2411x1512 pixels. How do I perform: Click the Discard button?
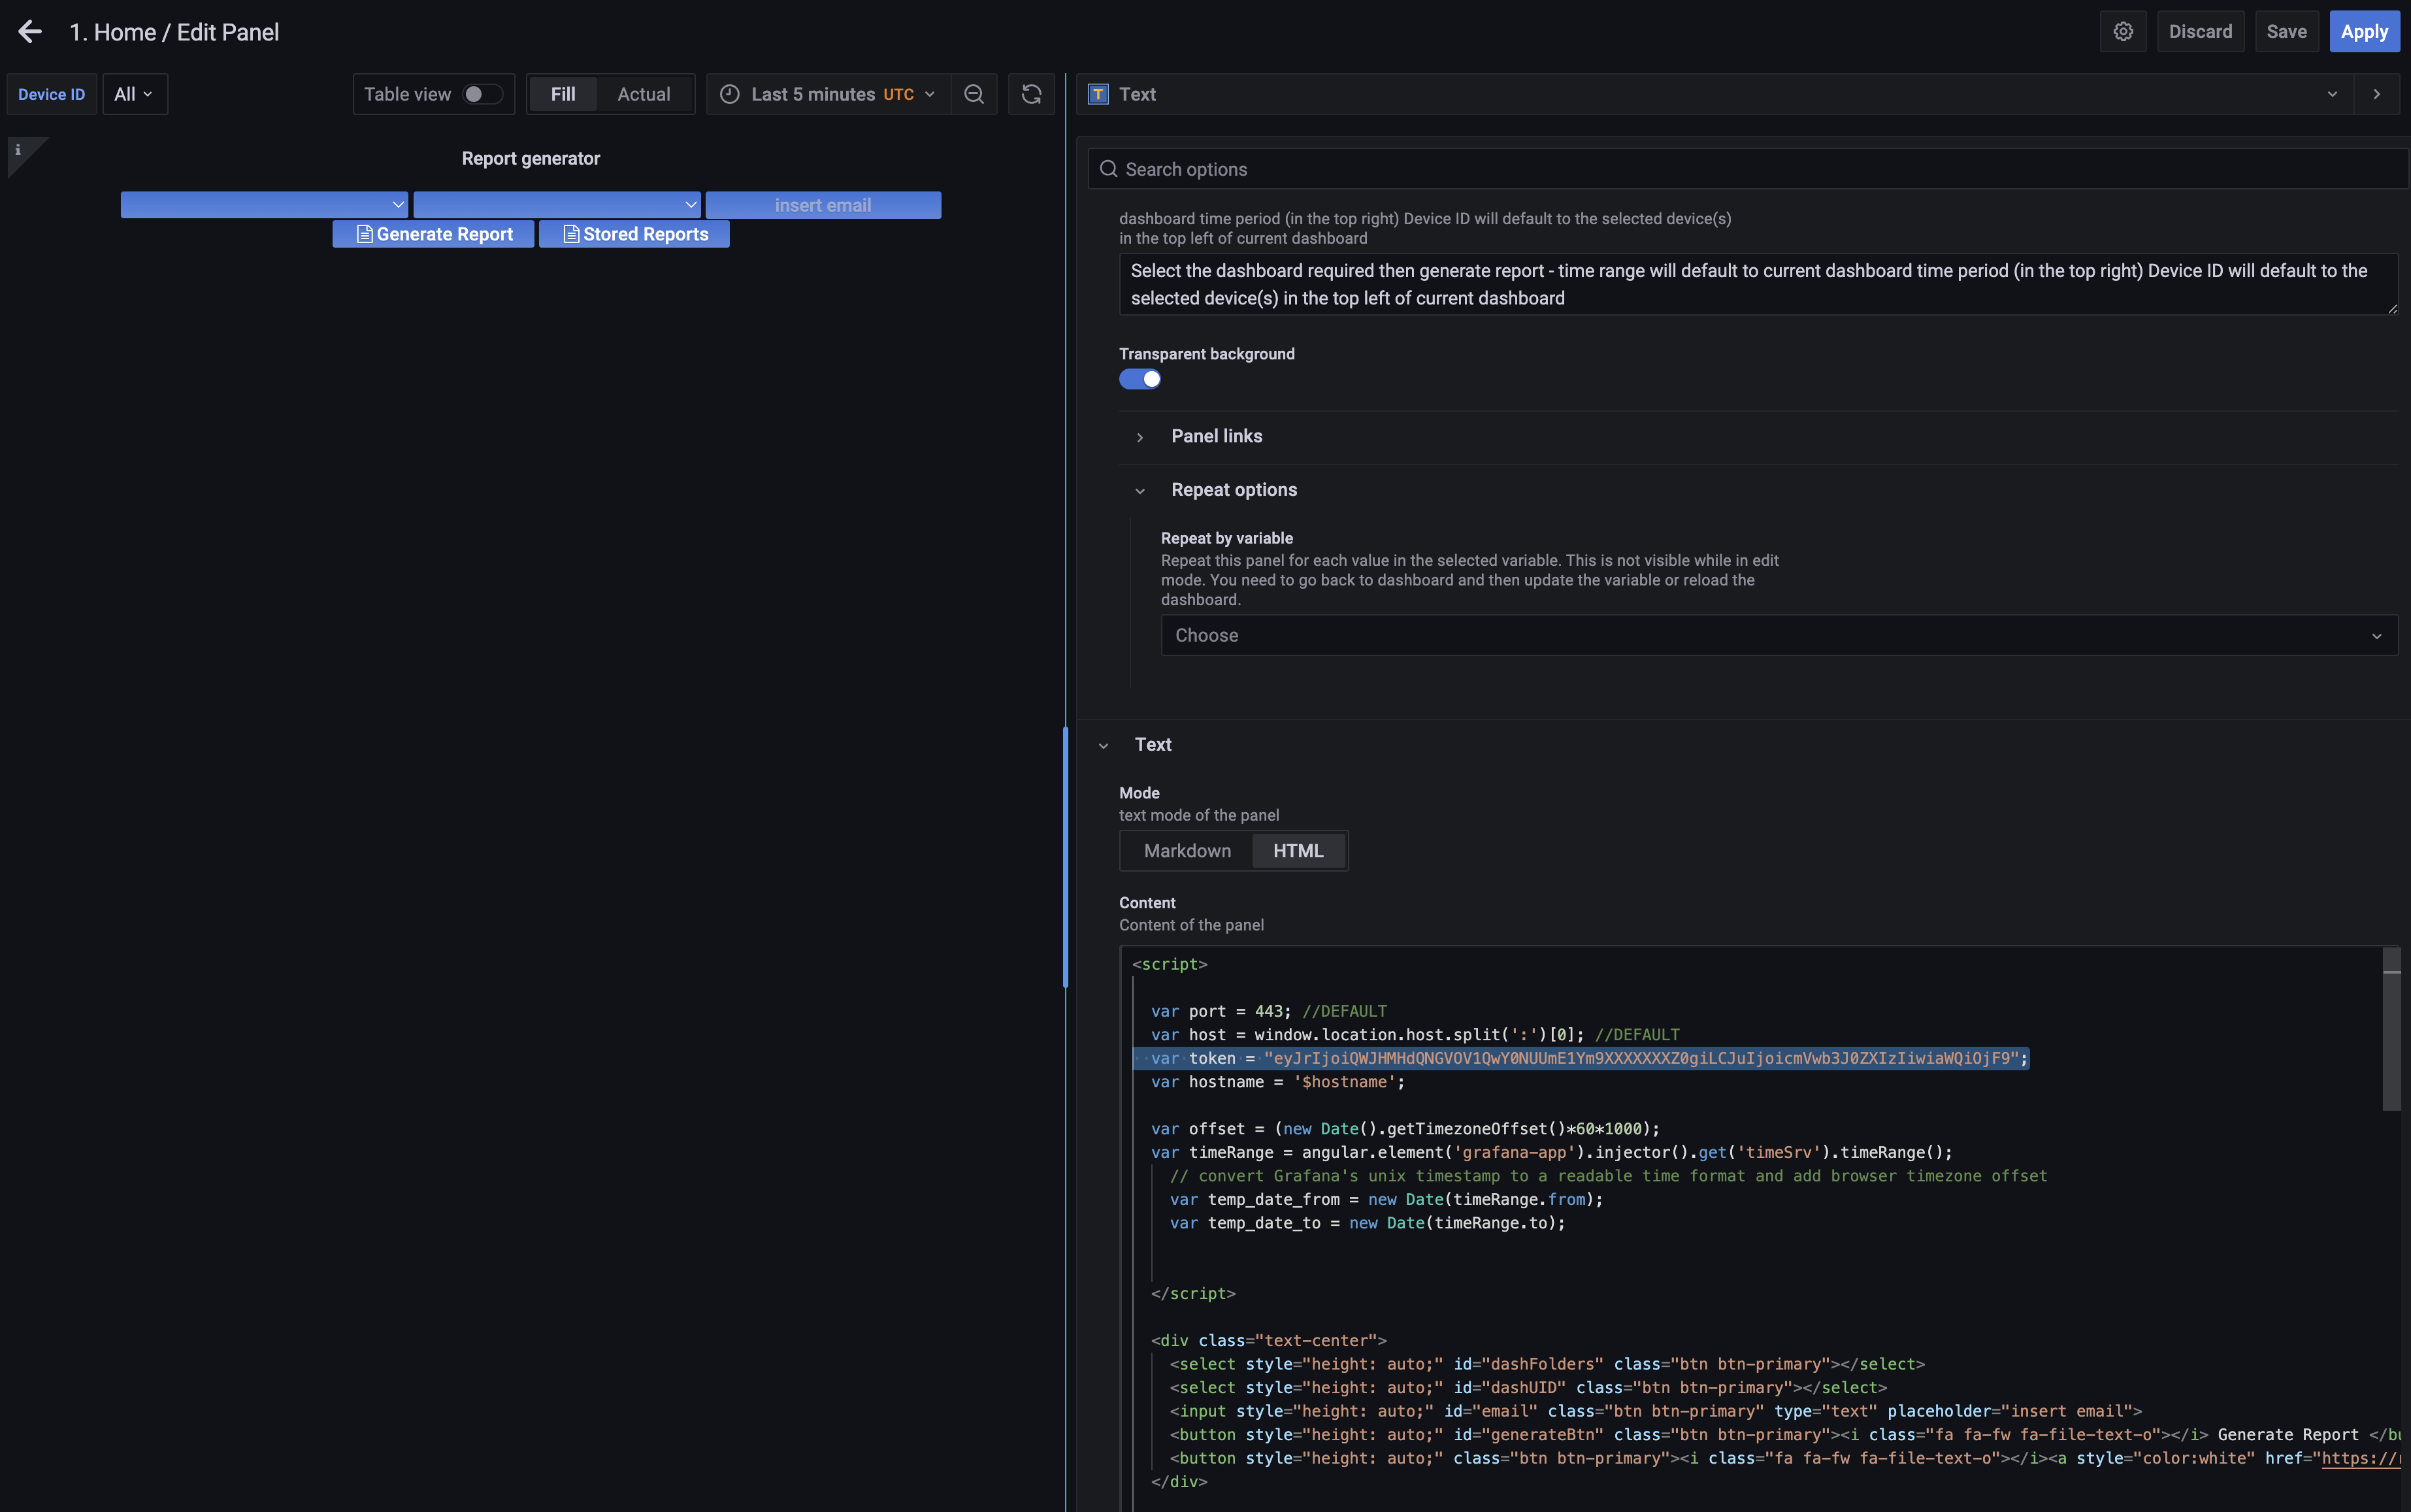pos(2200,32)
